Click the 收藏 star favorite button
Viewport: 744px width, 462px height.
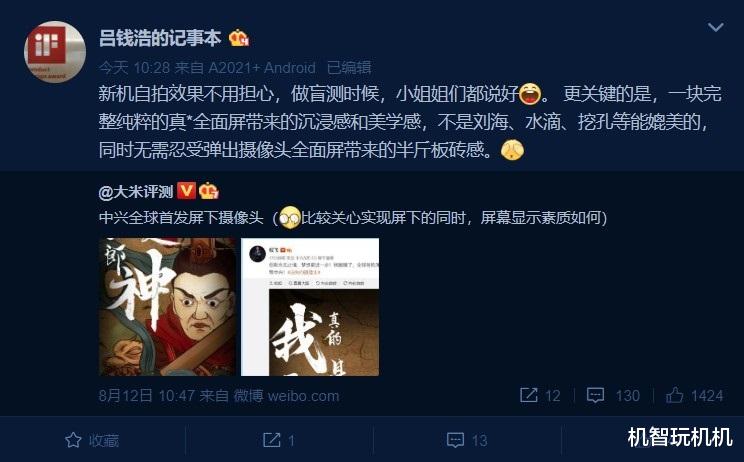[x=92, y=440]
